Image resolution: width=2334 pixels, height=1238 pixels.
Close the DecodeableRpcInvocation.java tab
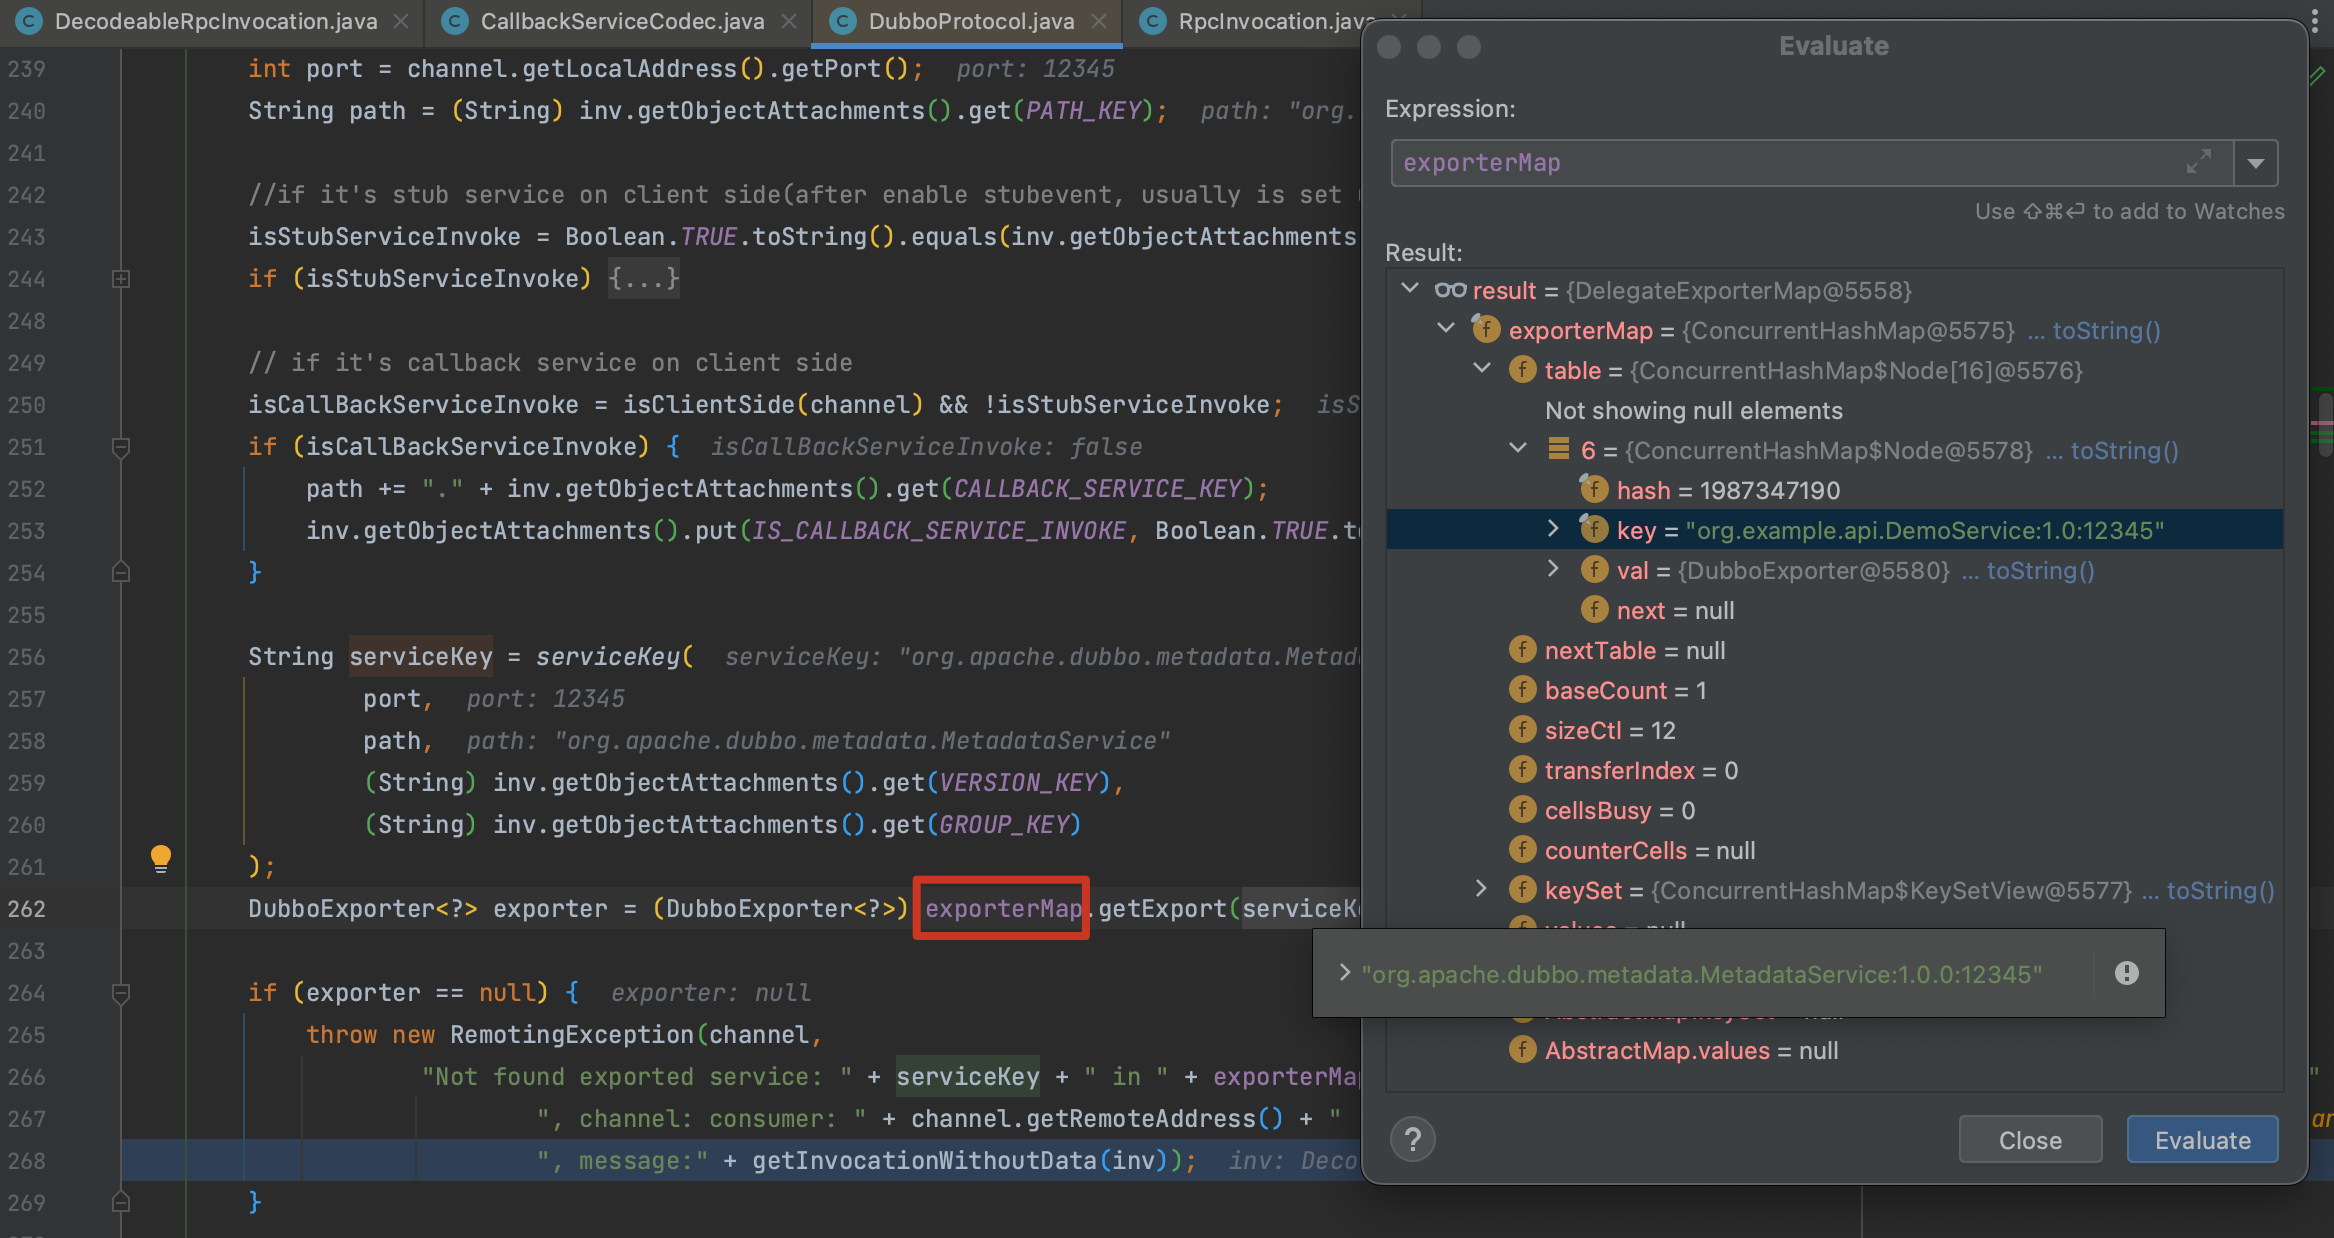coord(401,21)
